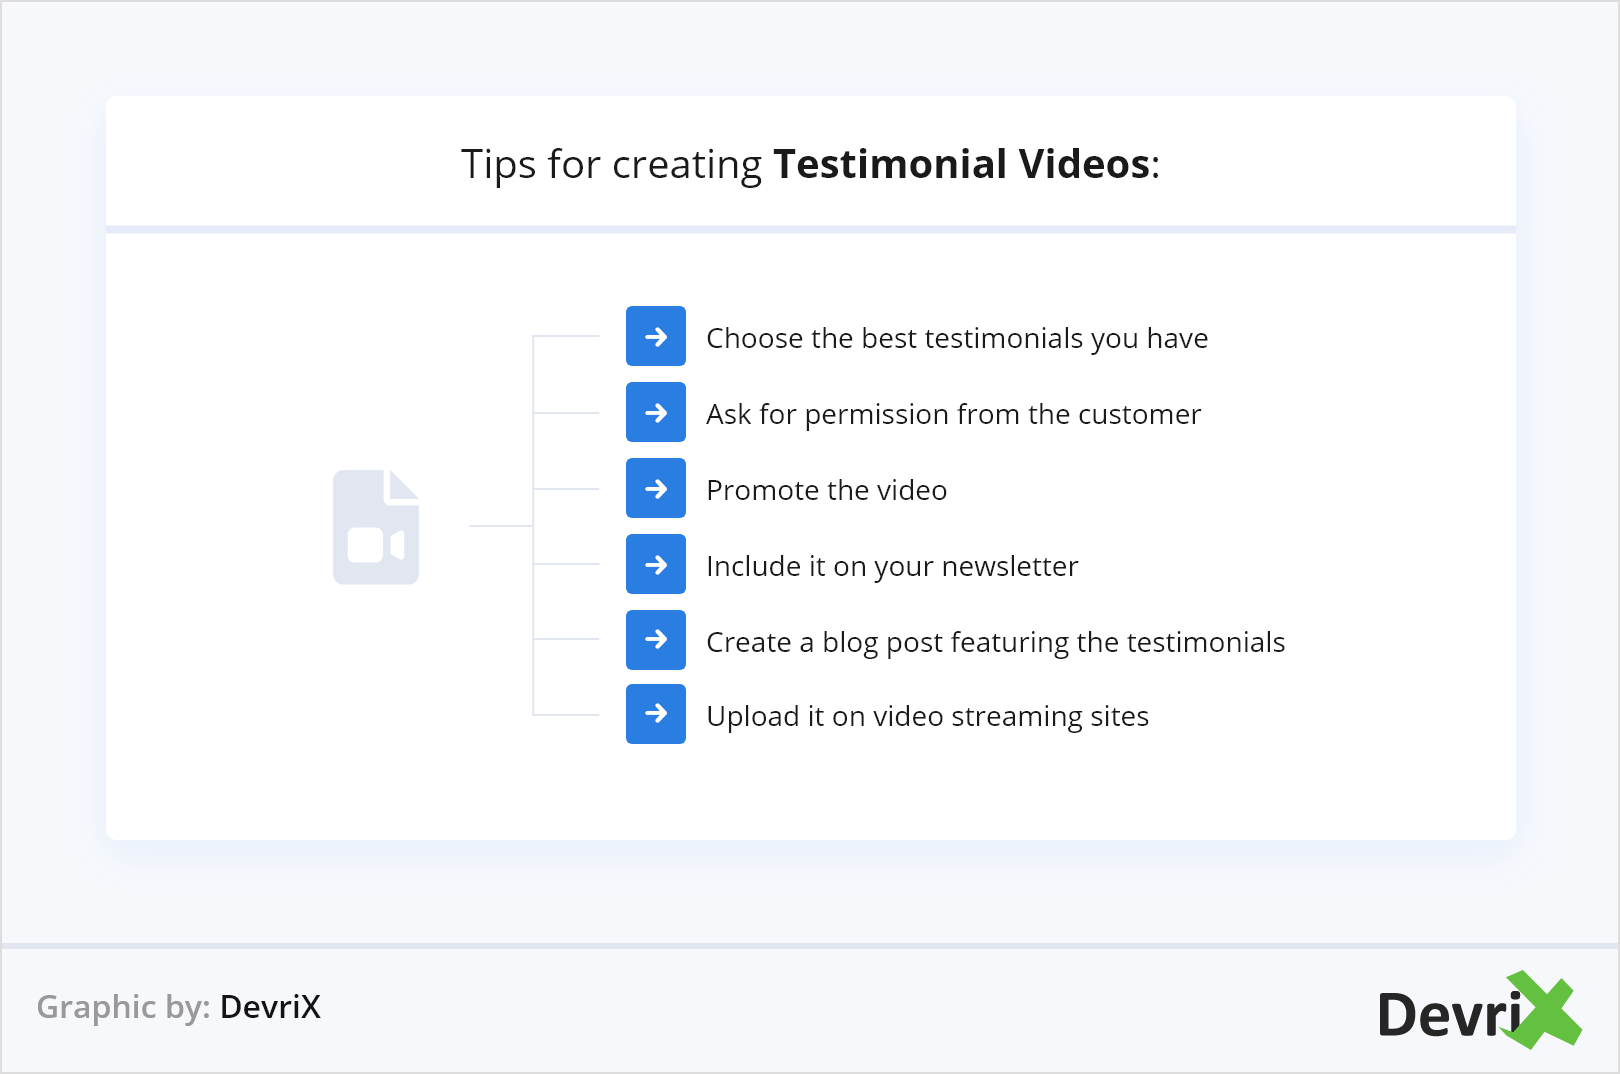Click the 'Promote the video' text
The image size is (1620, 1074).
coord(826,490)
